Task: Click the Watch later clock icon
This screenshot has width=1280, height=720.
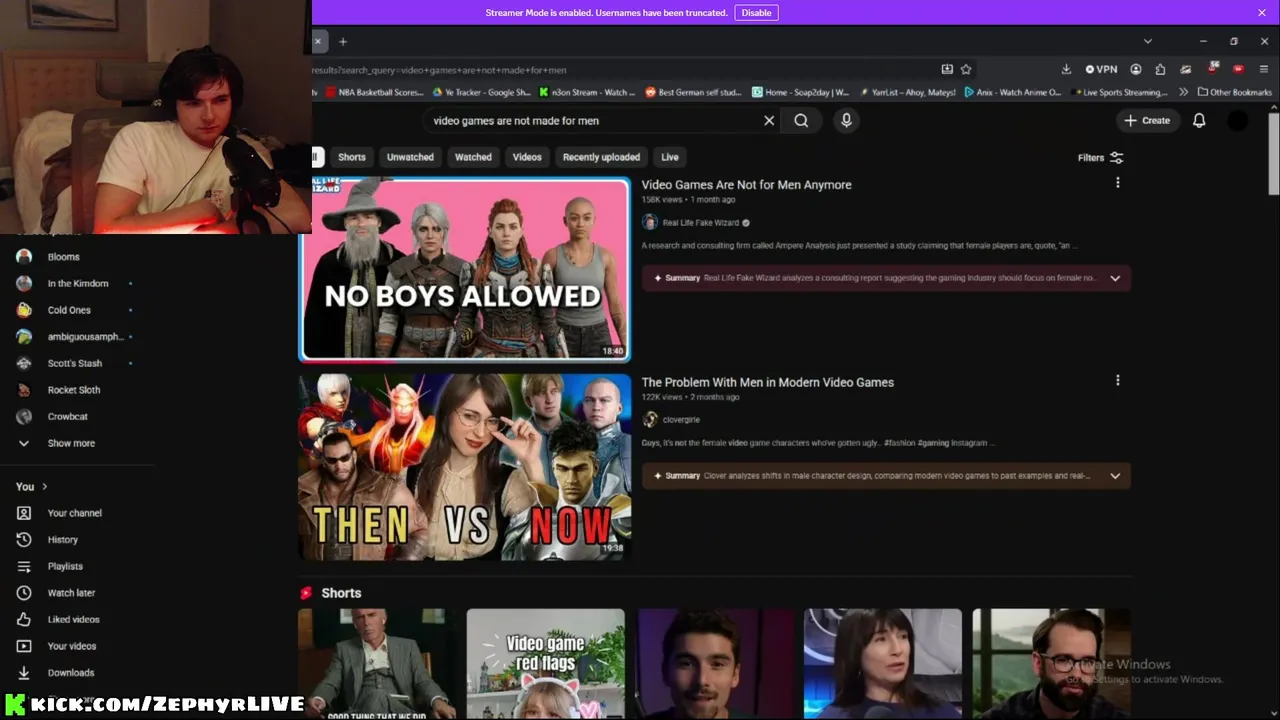Action: 24,592
